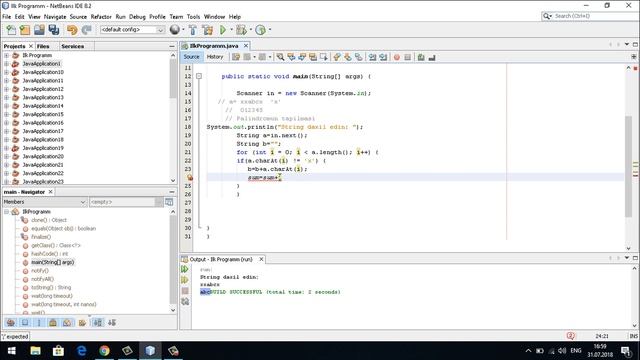Click the Find Previous Occurrence editor icon
640x360 pixels.
click(x=291, y=57)
